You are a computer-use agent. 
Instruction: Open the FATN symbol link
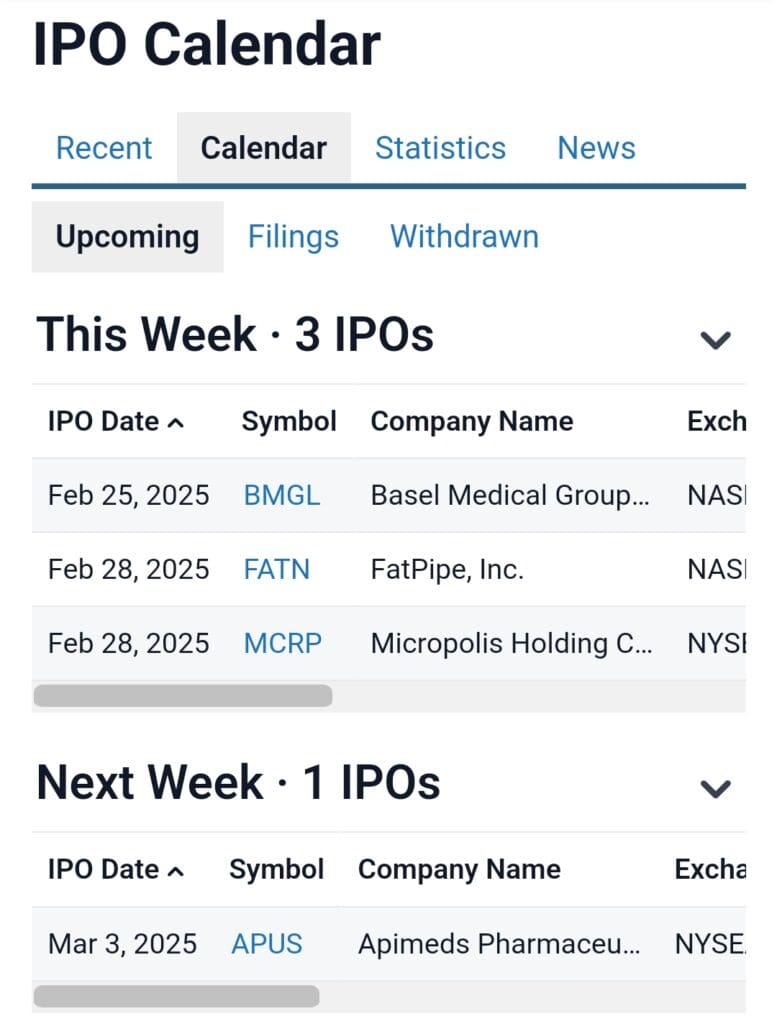pos(277,569)
